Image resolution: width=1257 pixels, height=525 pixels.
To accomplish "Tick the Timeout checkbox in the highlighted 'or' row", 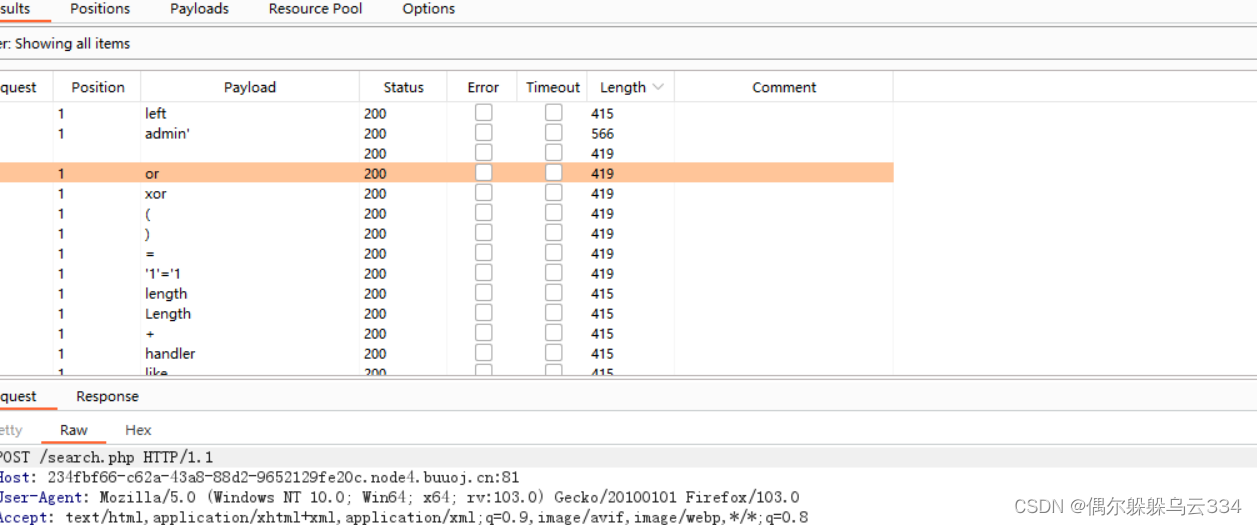I will coord(553,173).
